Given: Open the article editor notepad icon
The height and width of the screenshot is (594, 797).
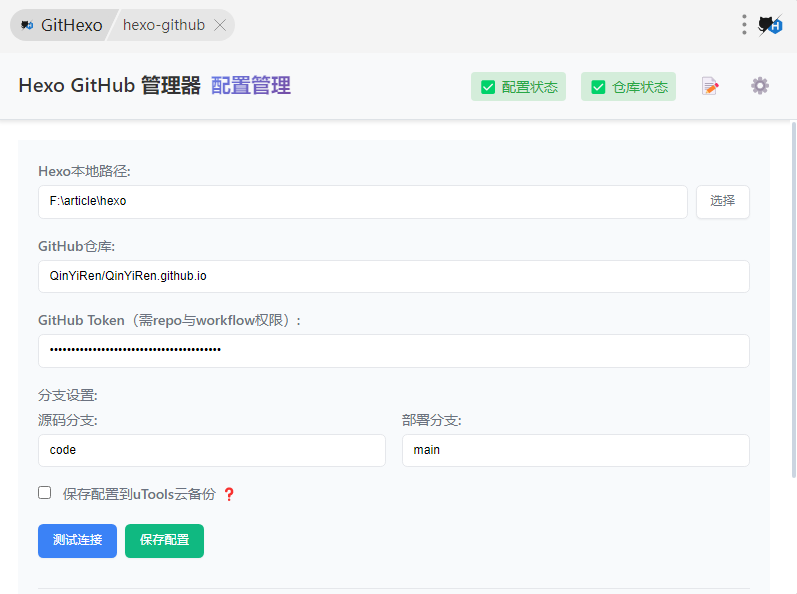Looking at the screenshot, I should click(710, 86).
